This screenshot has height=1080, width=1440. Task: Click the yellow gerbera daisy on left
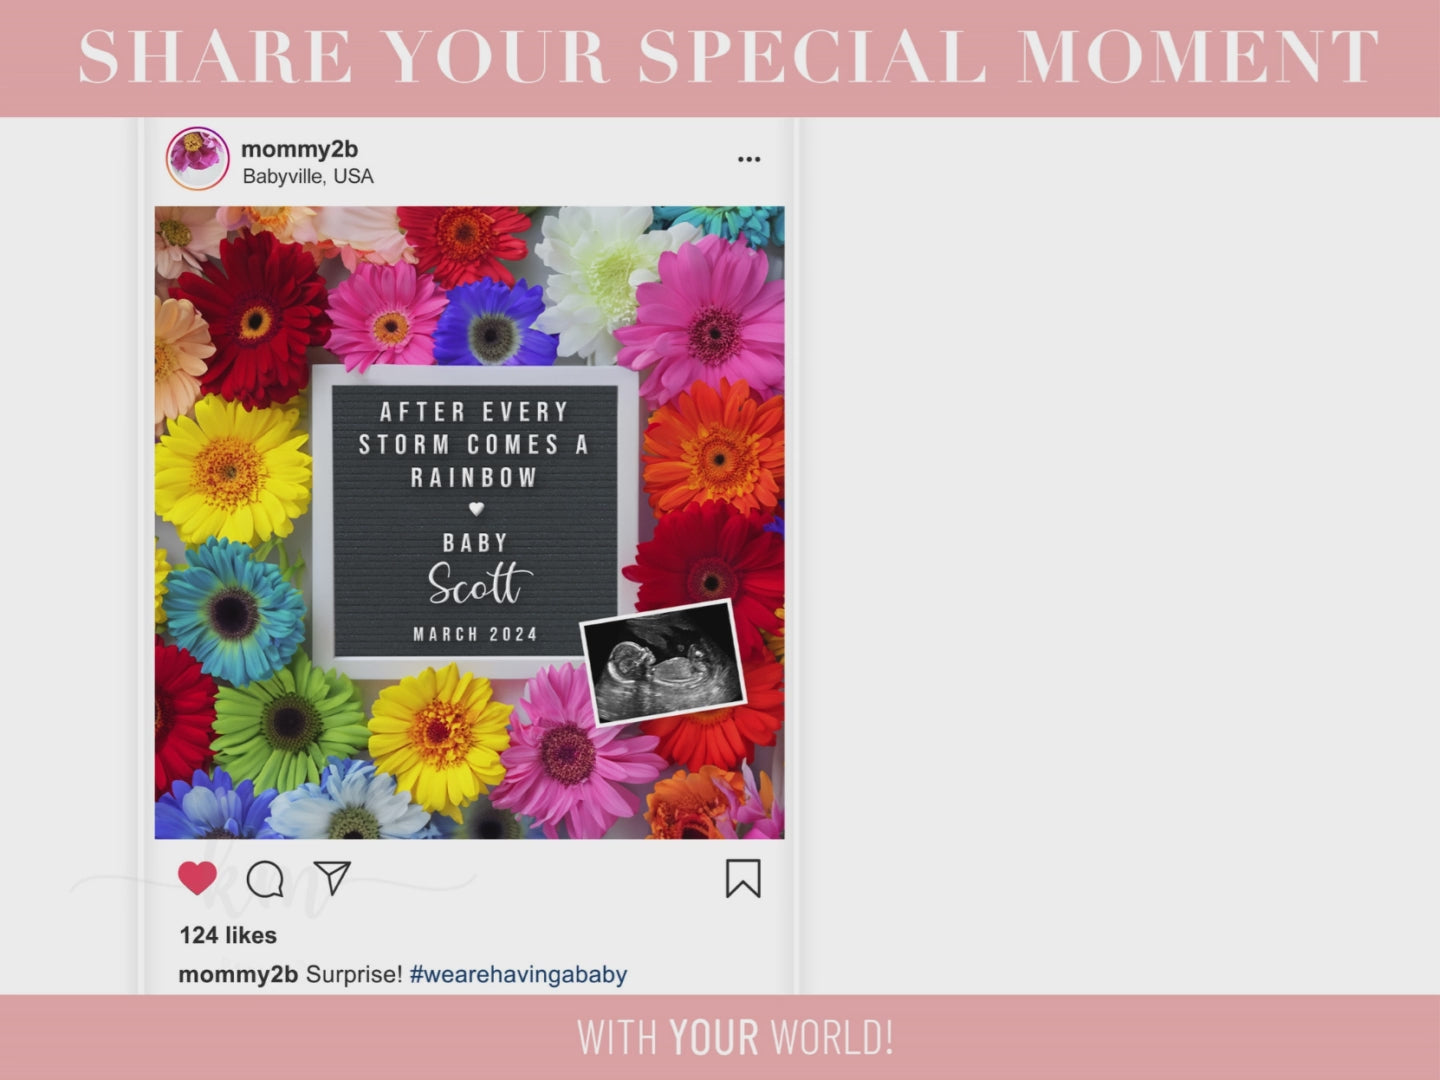[232, 470]
